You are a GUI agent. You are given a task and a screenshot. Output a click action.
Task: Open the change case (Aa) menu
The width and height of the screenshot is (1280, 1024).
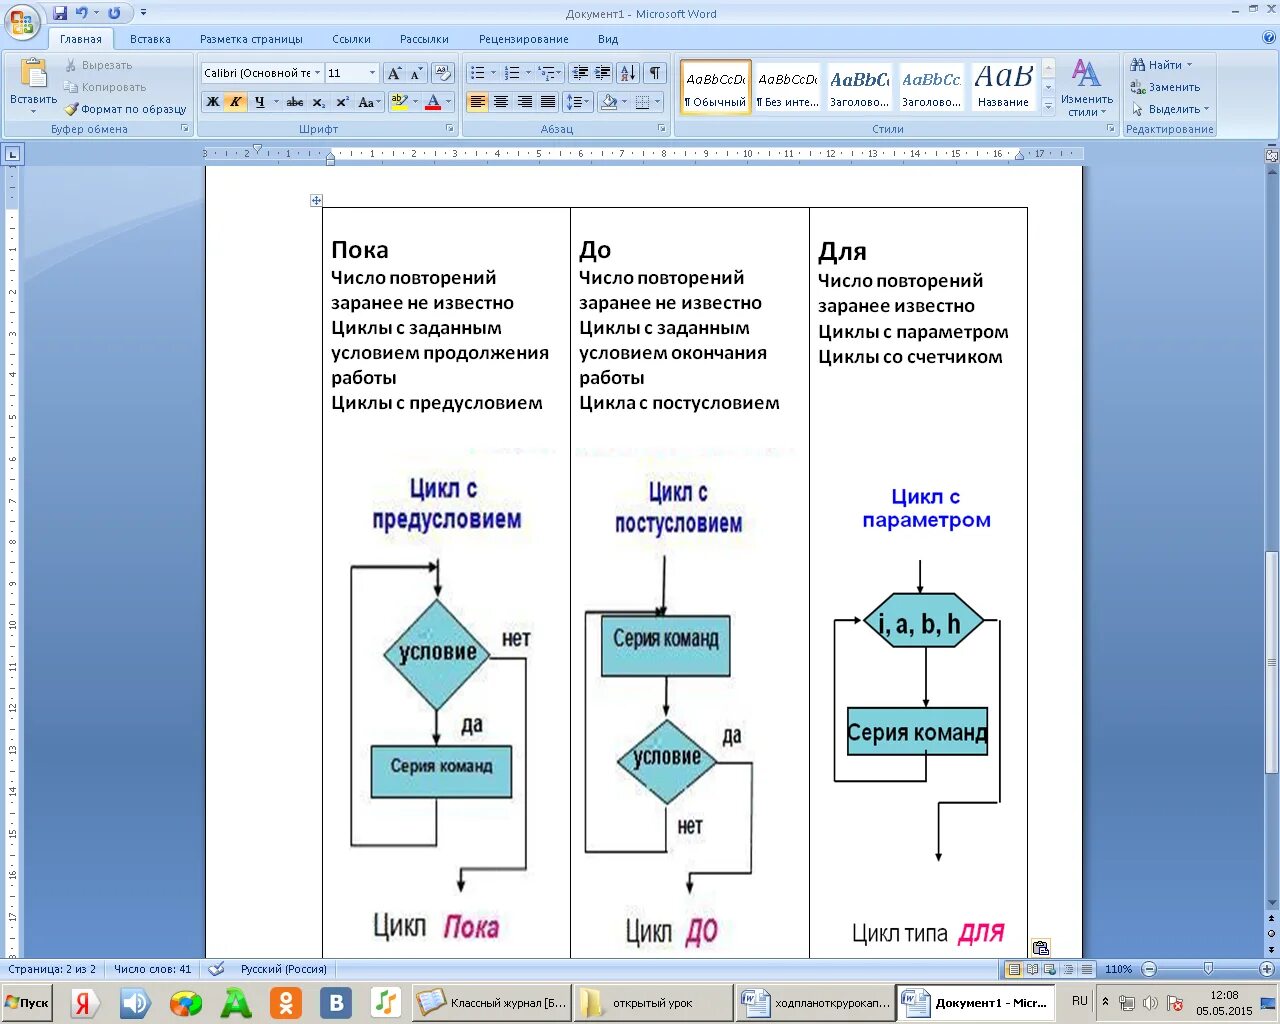tap(368, 102)
